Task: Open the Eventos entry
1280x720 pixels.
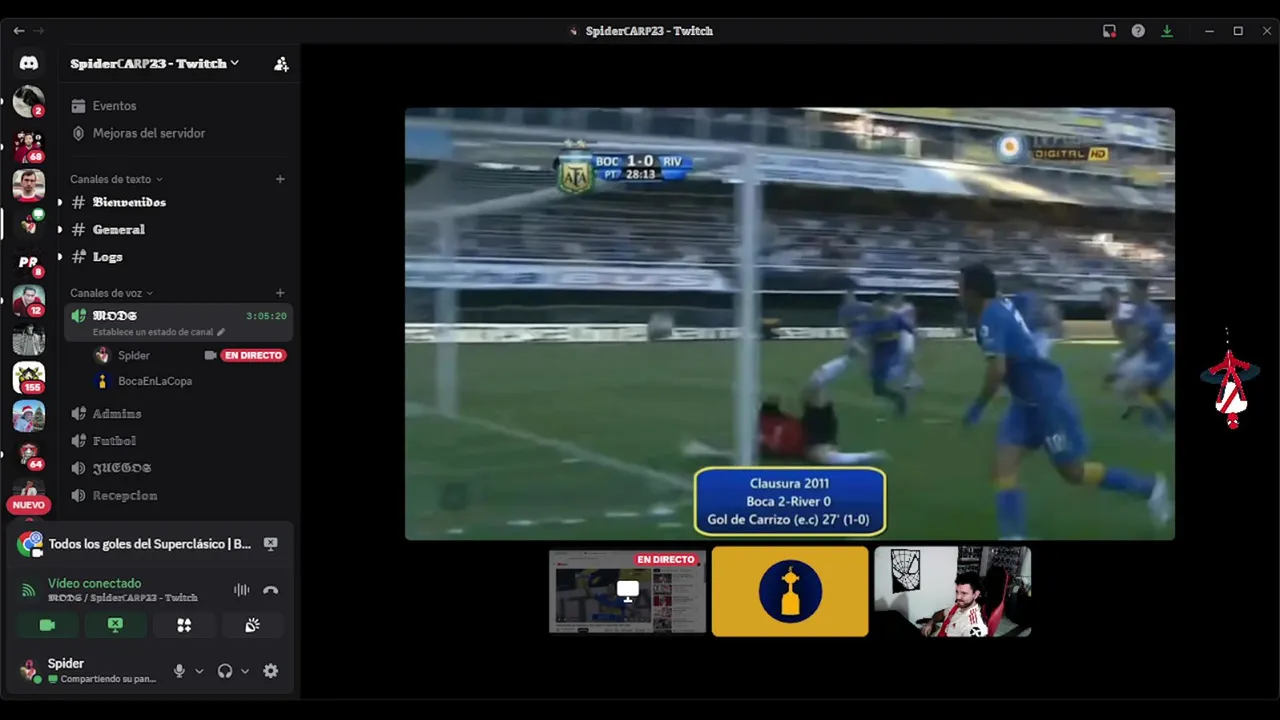Action: pos(178,106)
